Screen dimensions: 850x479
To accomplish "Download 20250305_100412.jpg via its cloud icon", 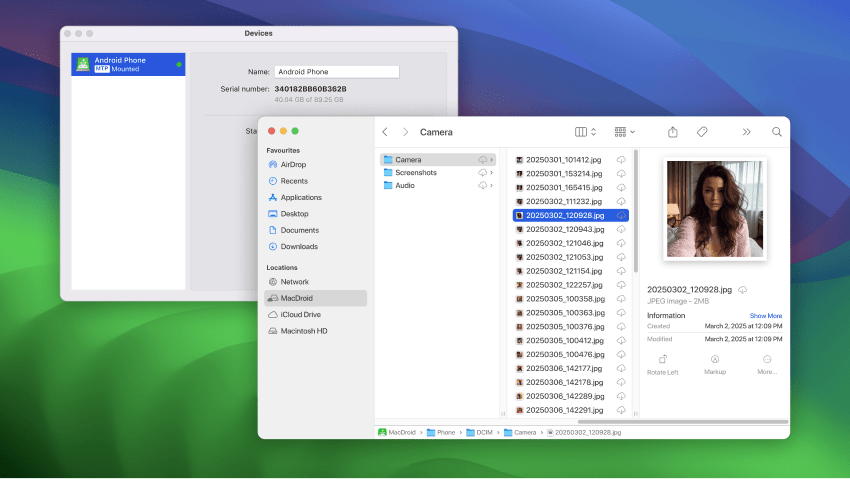I will pyautogui.click(x=621, y=341).
